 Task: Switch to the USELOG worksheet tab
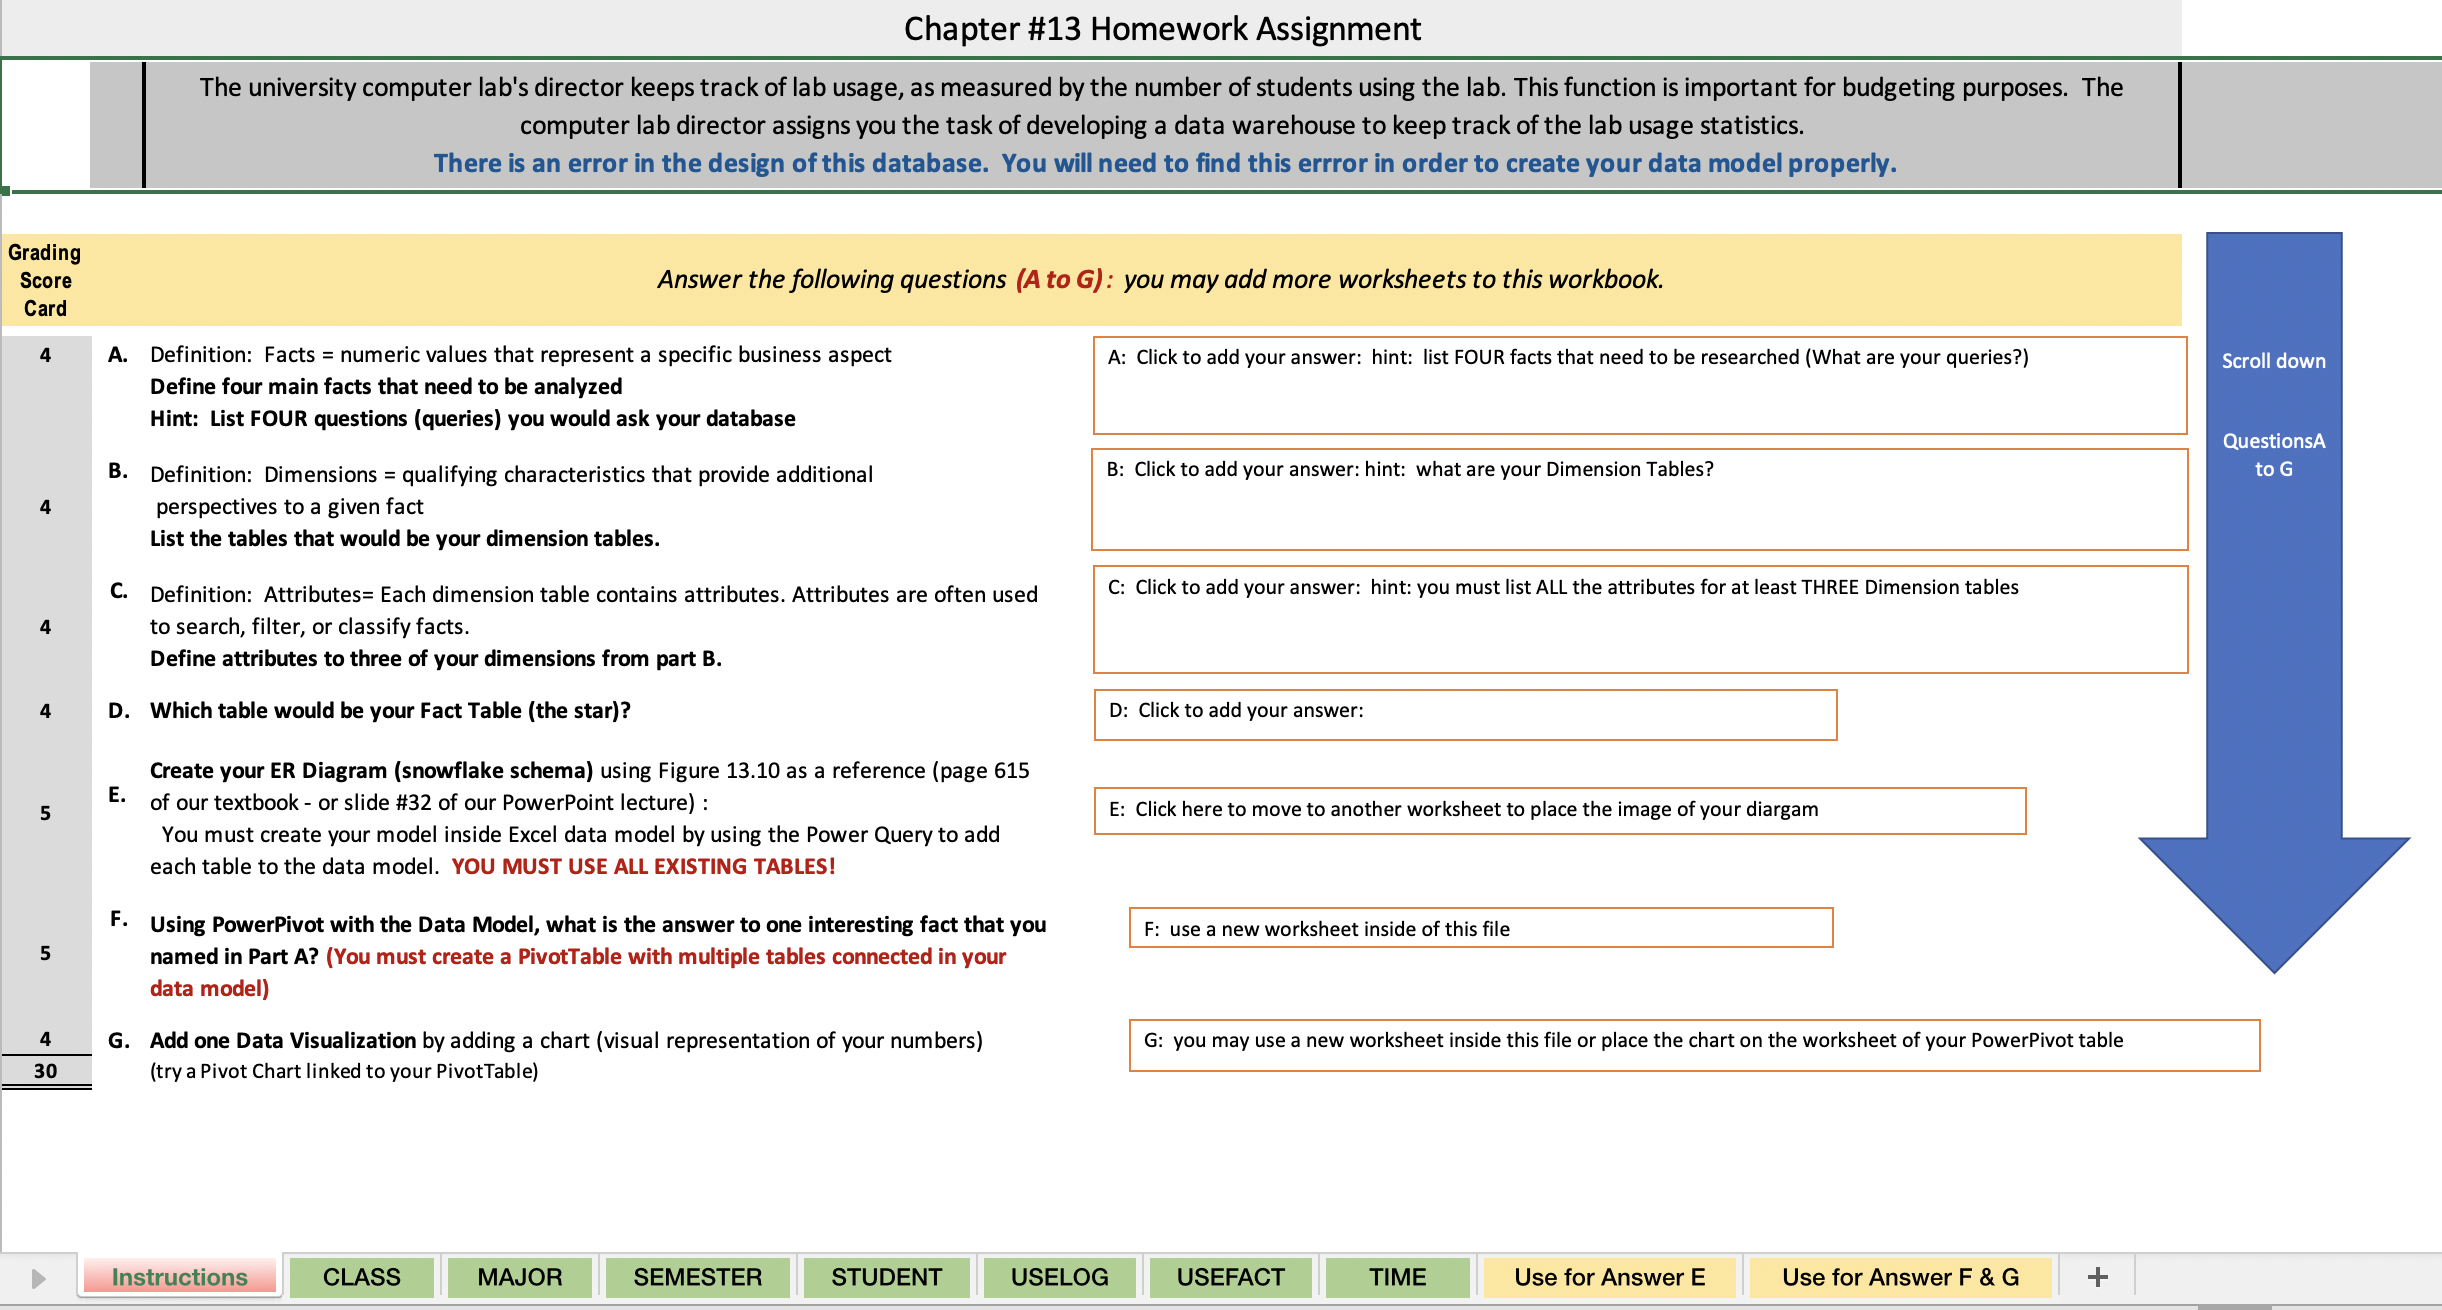(x=1059, y=1276)
